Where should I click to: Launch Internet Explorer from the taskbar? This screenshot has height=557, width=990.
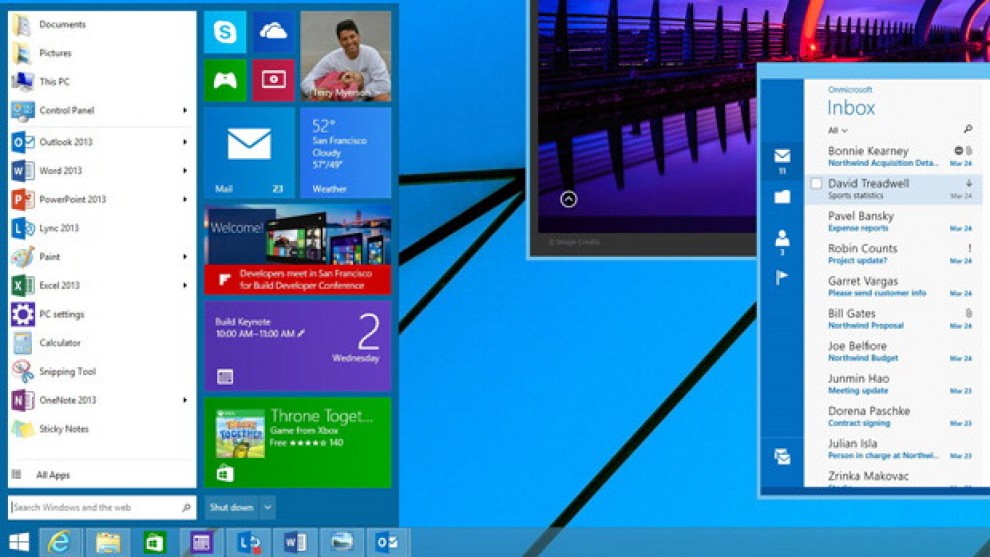59,542
